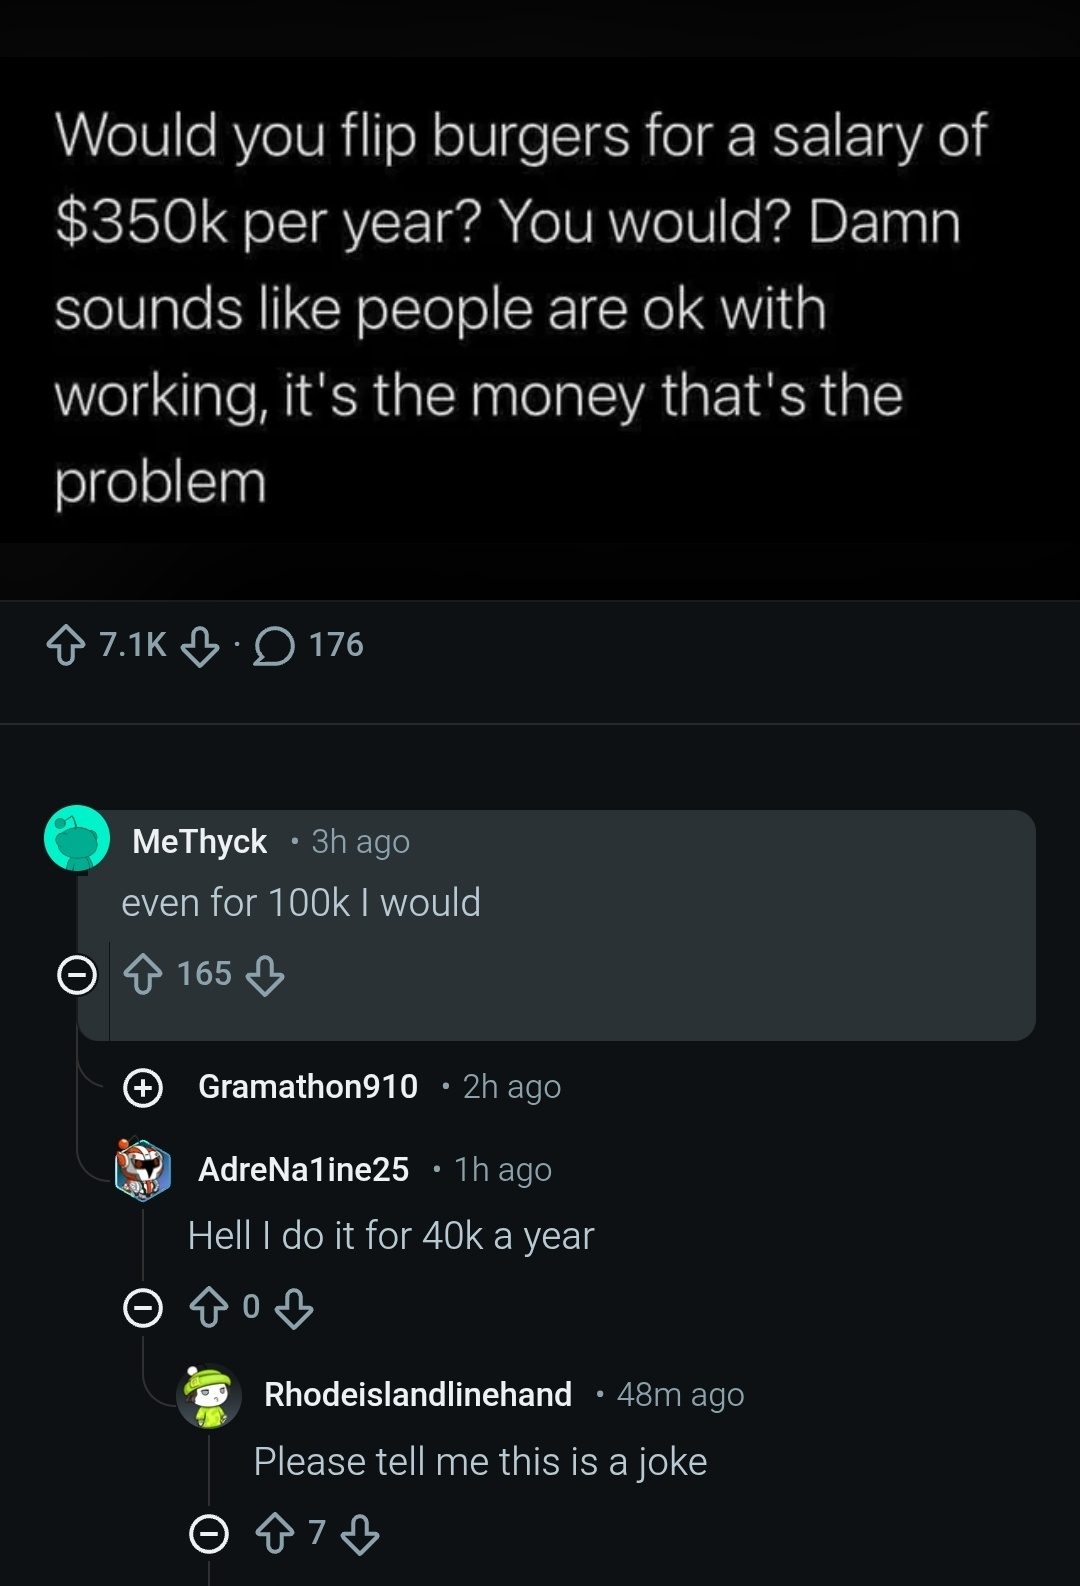Downvote MeThyck's comment

coord(265,975)
